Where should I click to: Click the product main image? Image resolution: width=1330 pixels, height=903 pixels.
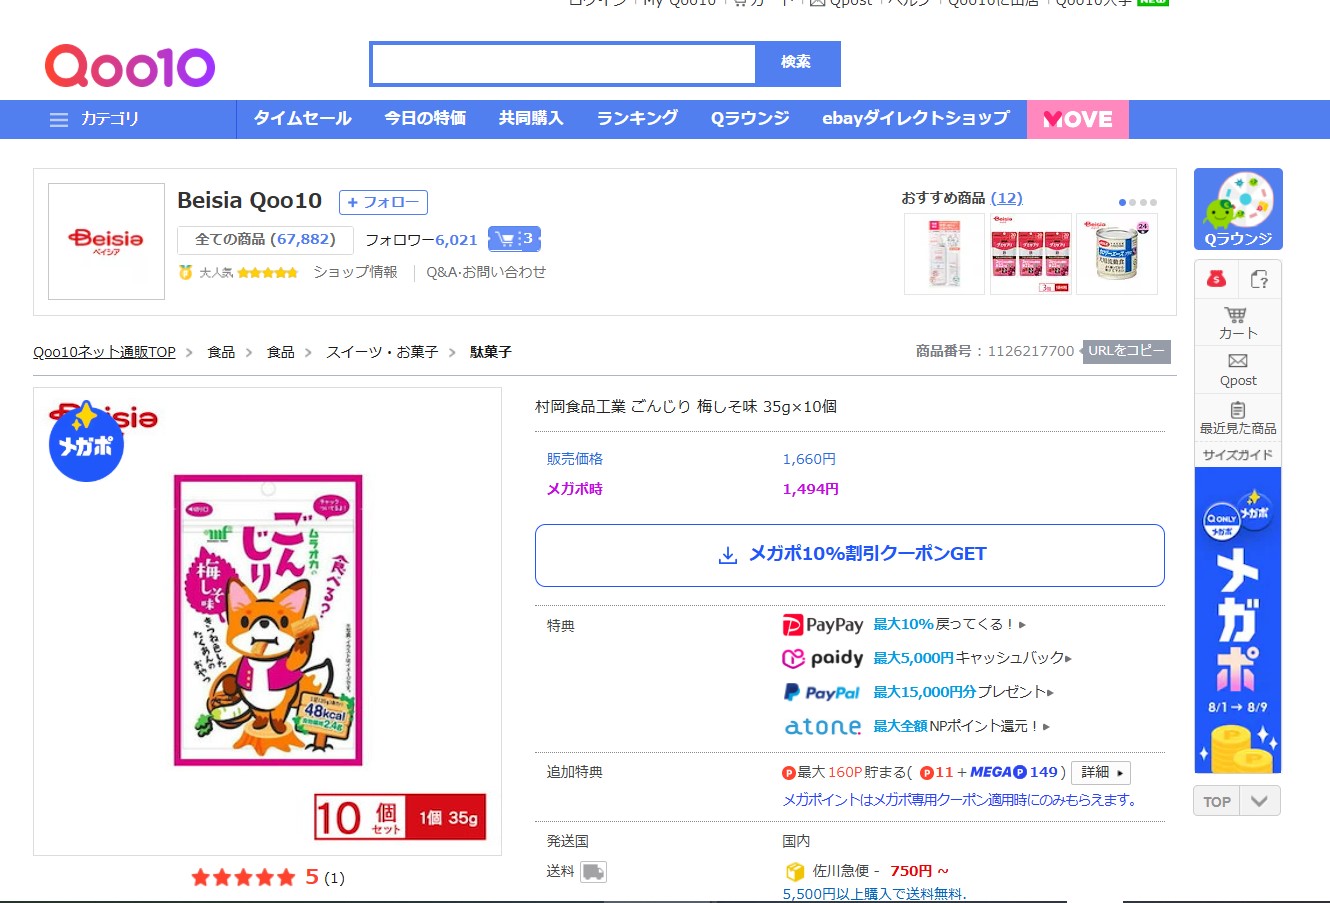click(x=268, y=621)
